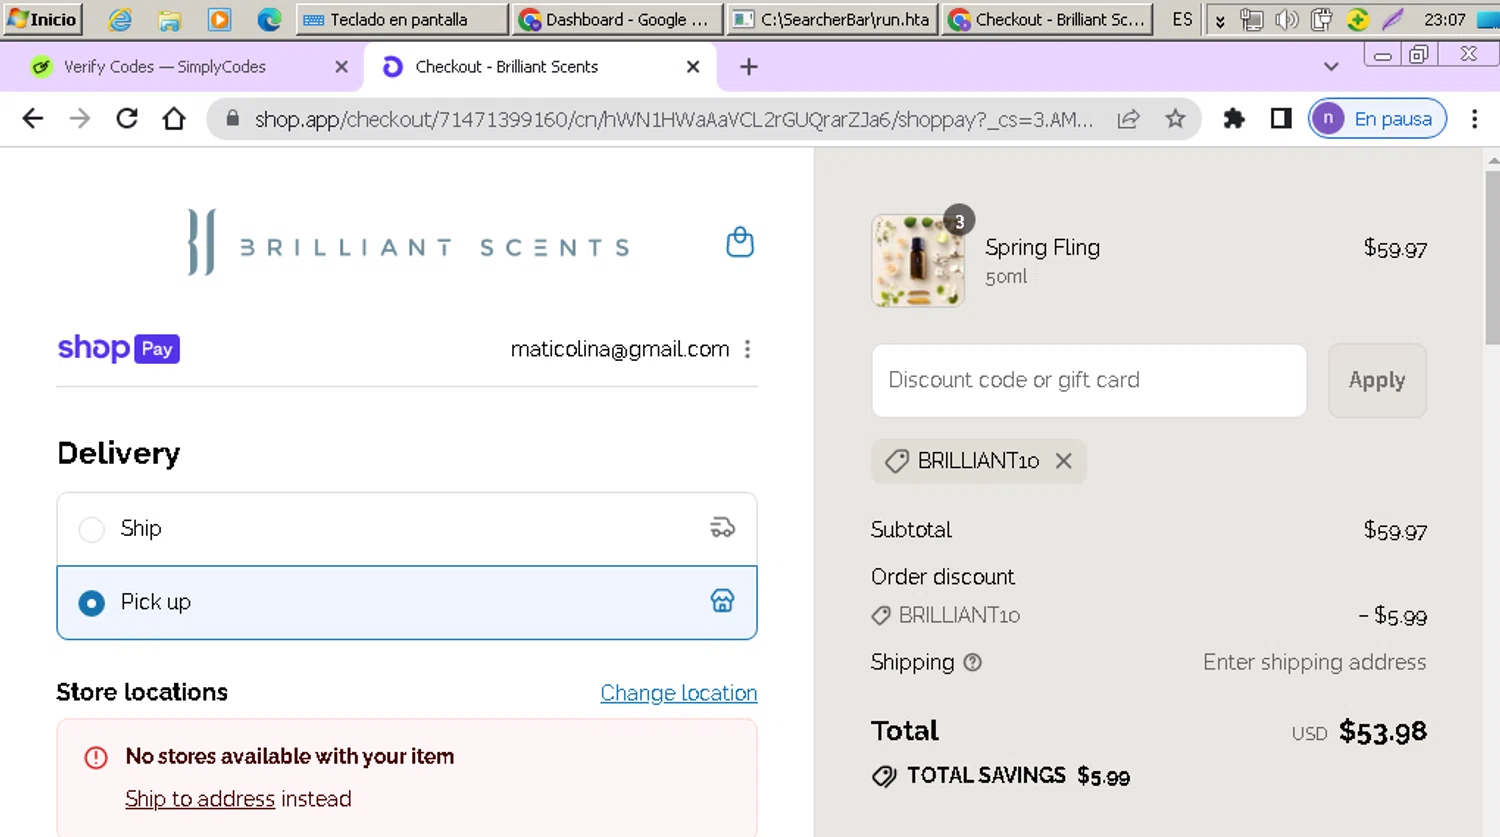Expand the tab search dropdown arrow
The width and height of the screenshot is (1500, 837).
coord(1331,67)
